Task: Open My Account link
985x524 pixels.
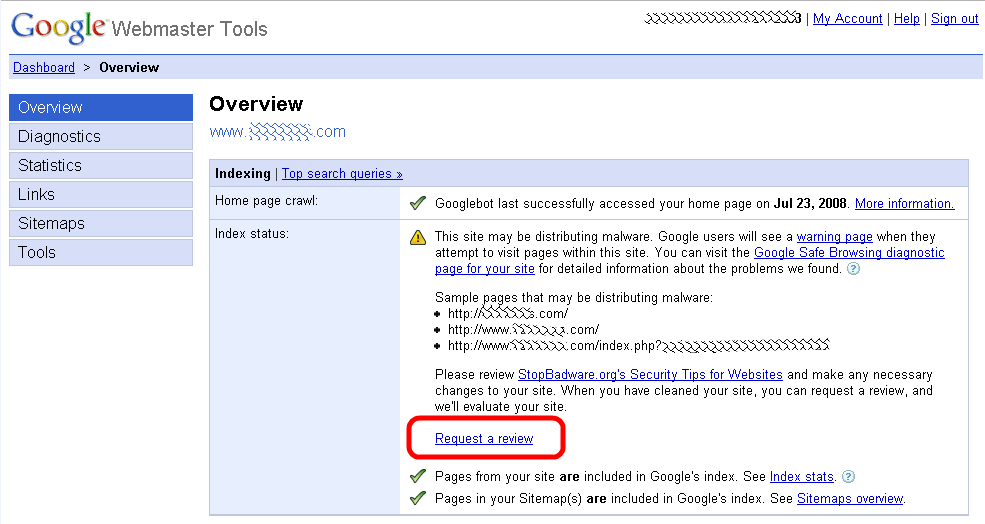Action: click(847, 18)
